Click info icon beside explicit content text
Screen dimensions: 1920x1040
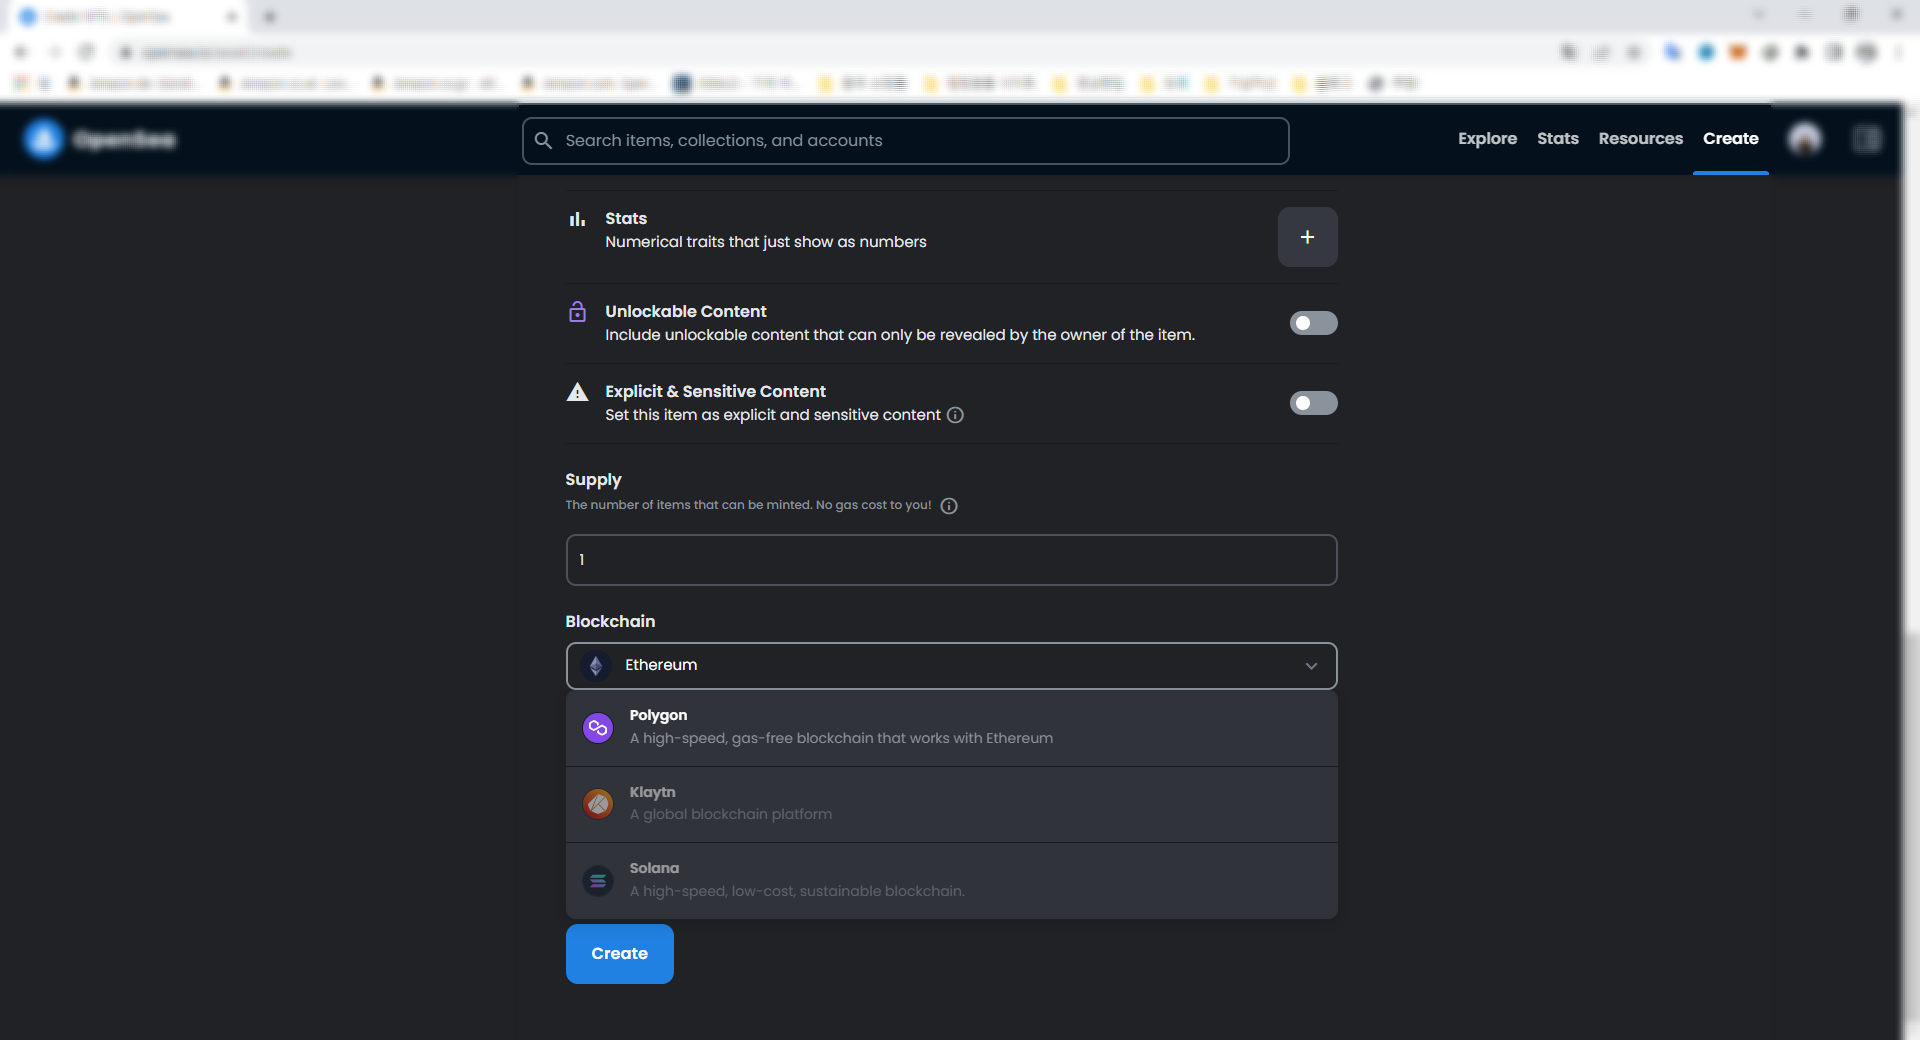955,415
